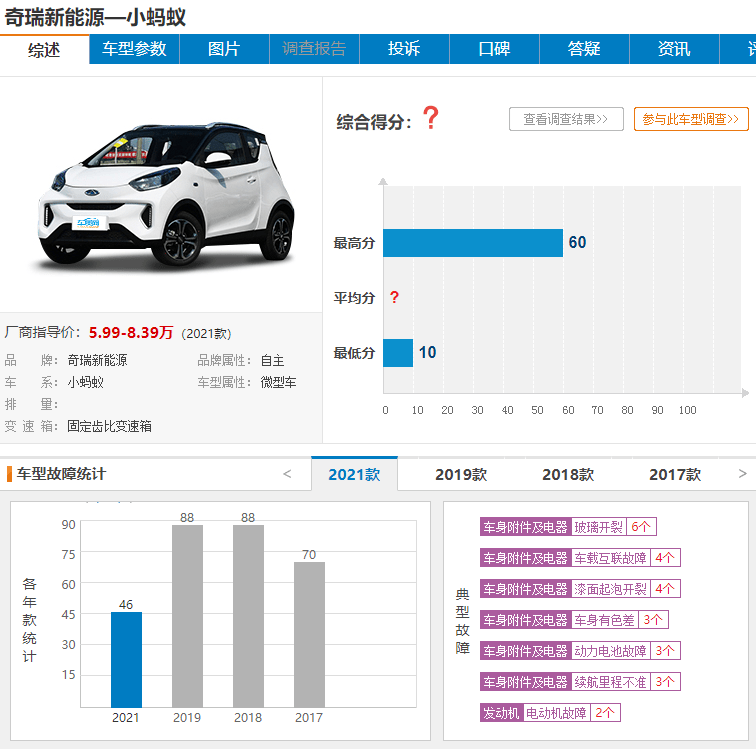Click 小蚂蚁 in the 车系 row
This screenshot has height=749, width=756.
pyautogui.click(x=85, y=382)
